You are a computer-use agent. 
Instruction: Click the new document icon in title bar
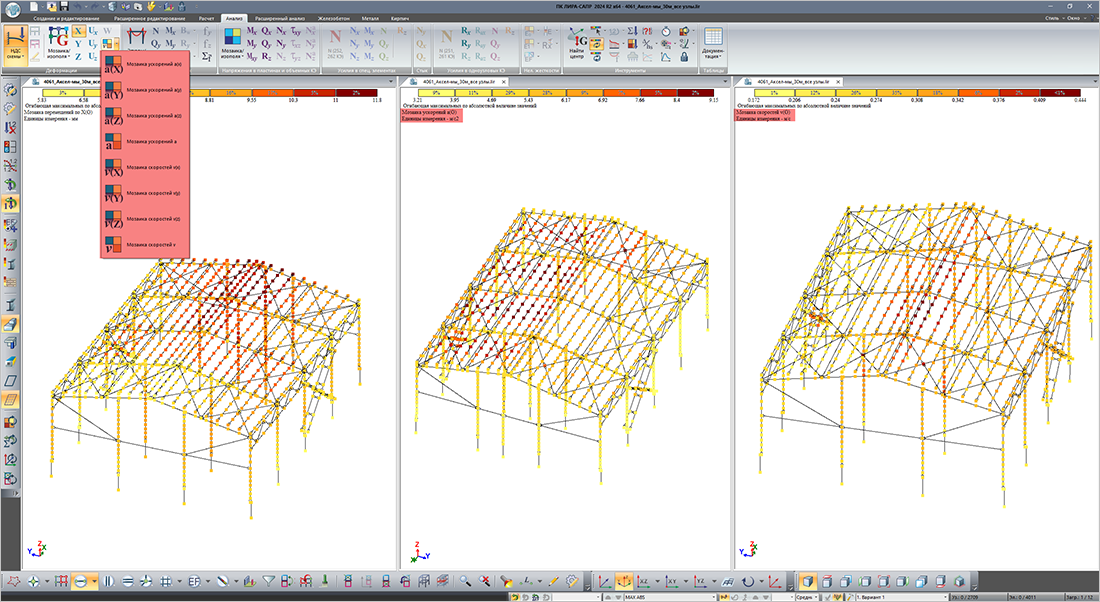35,6
